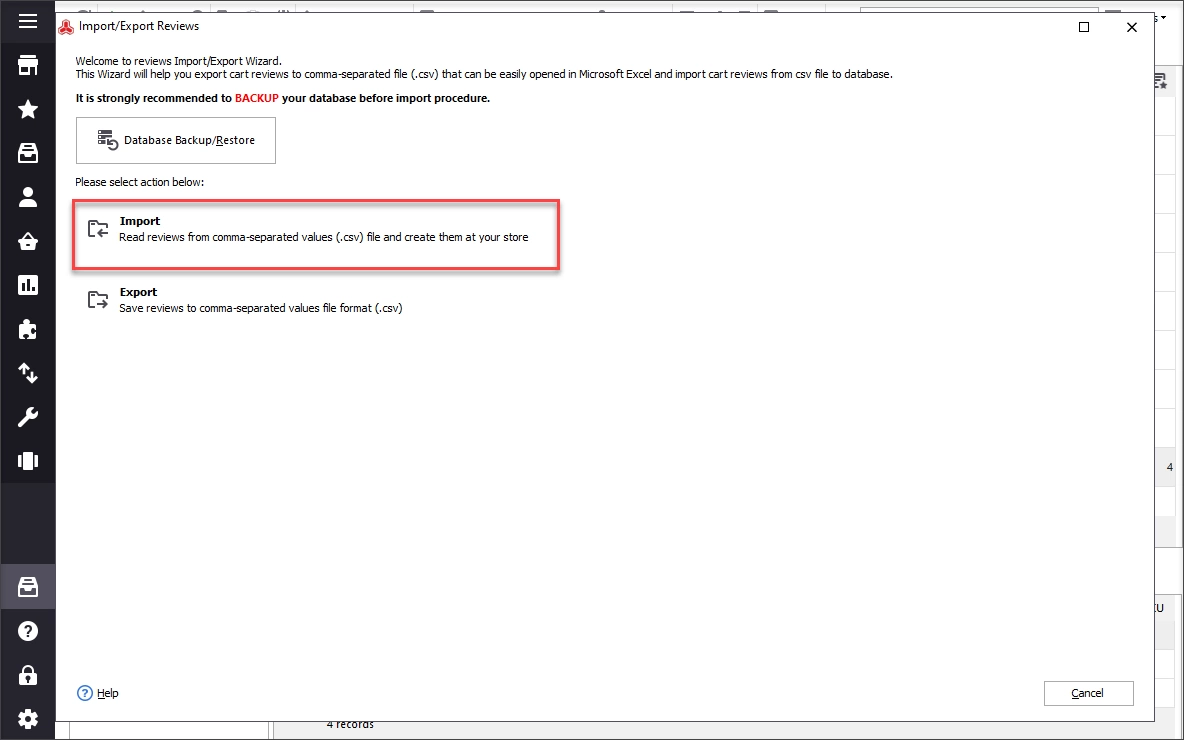The image size is (1184, 740).
Task: Open the hamburger menu in the sidebar
Action: coord(28,21)
